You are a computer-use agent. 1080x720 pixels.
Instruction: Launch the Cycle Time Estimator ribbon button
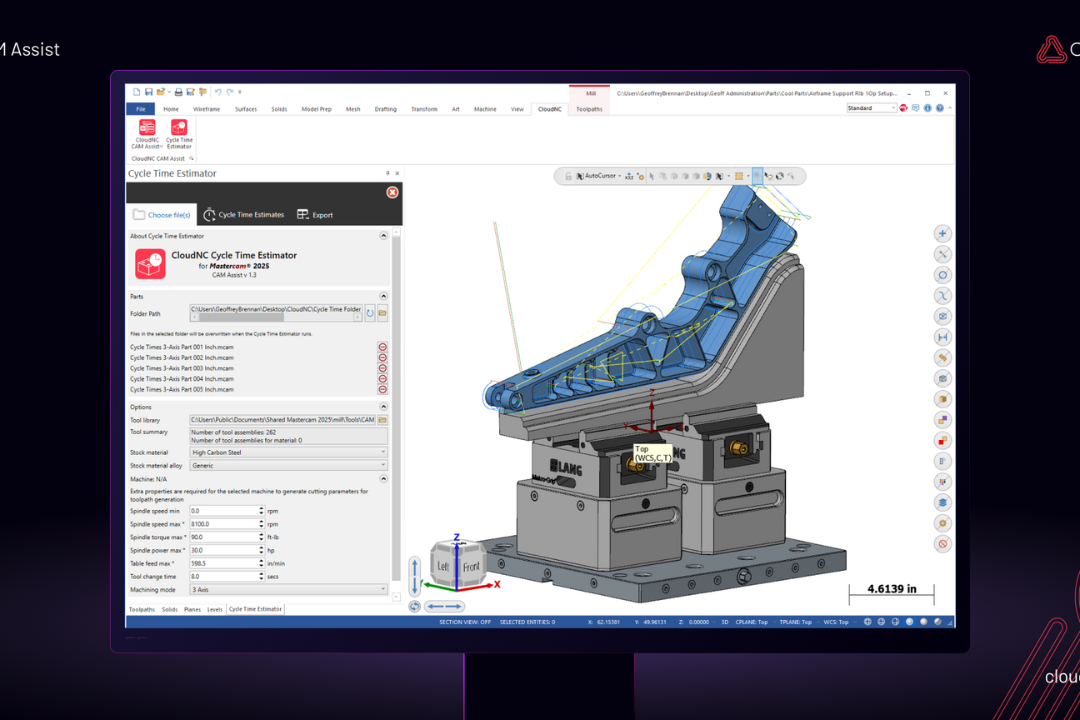(179, 134)
